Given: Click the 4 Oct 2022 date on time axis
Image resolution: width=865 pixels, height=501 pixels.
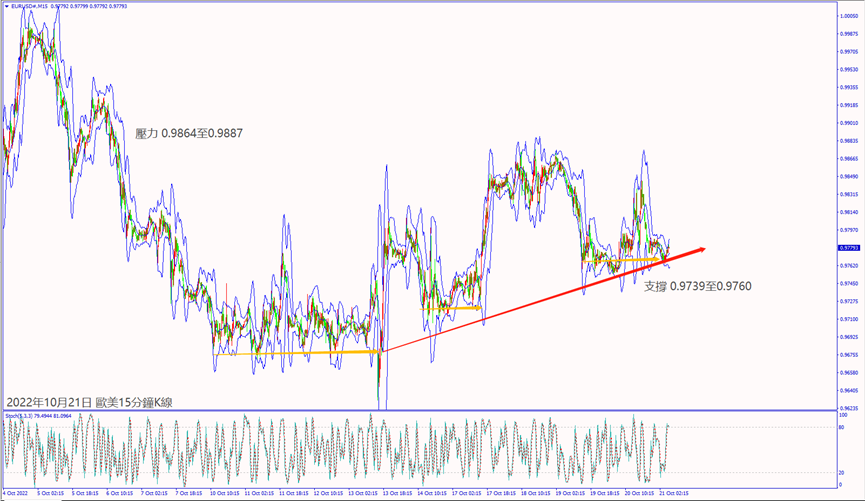Looking at the screenshot, I should (16, 493).
